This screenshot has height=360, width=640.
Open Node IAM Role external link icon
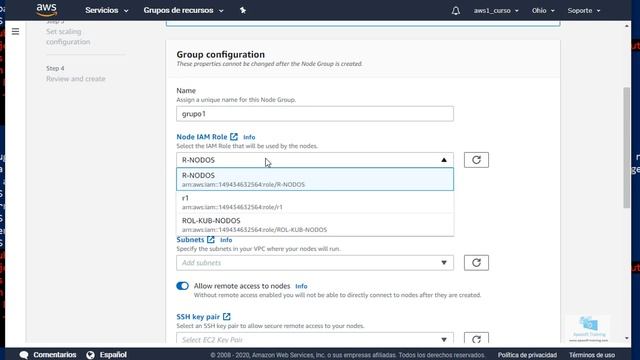pyautogui.click(x=234, y=137)
